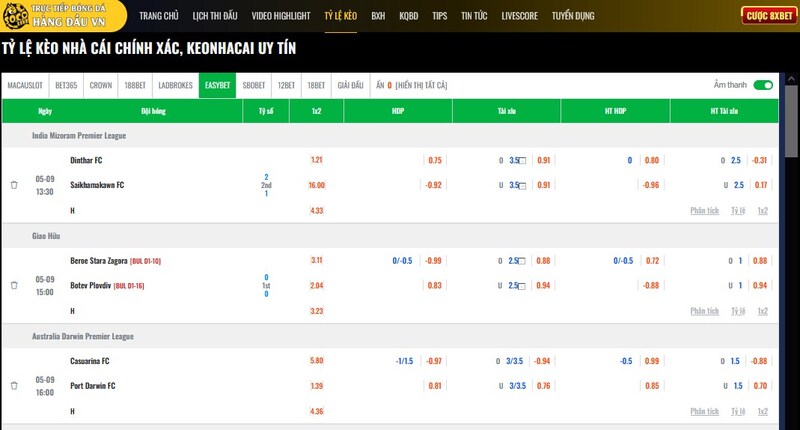Click Dinthar FC team name
800x430 pixels.
[x=86, y=160]
